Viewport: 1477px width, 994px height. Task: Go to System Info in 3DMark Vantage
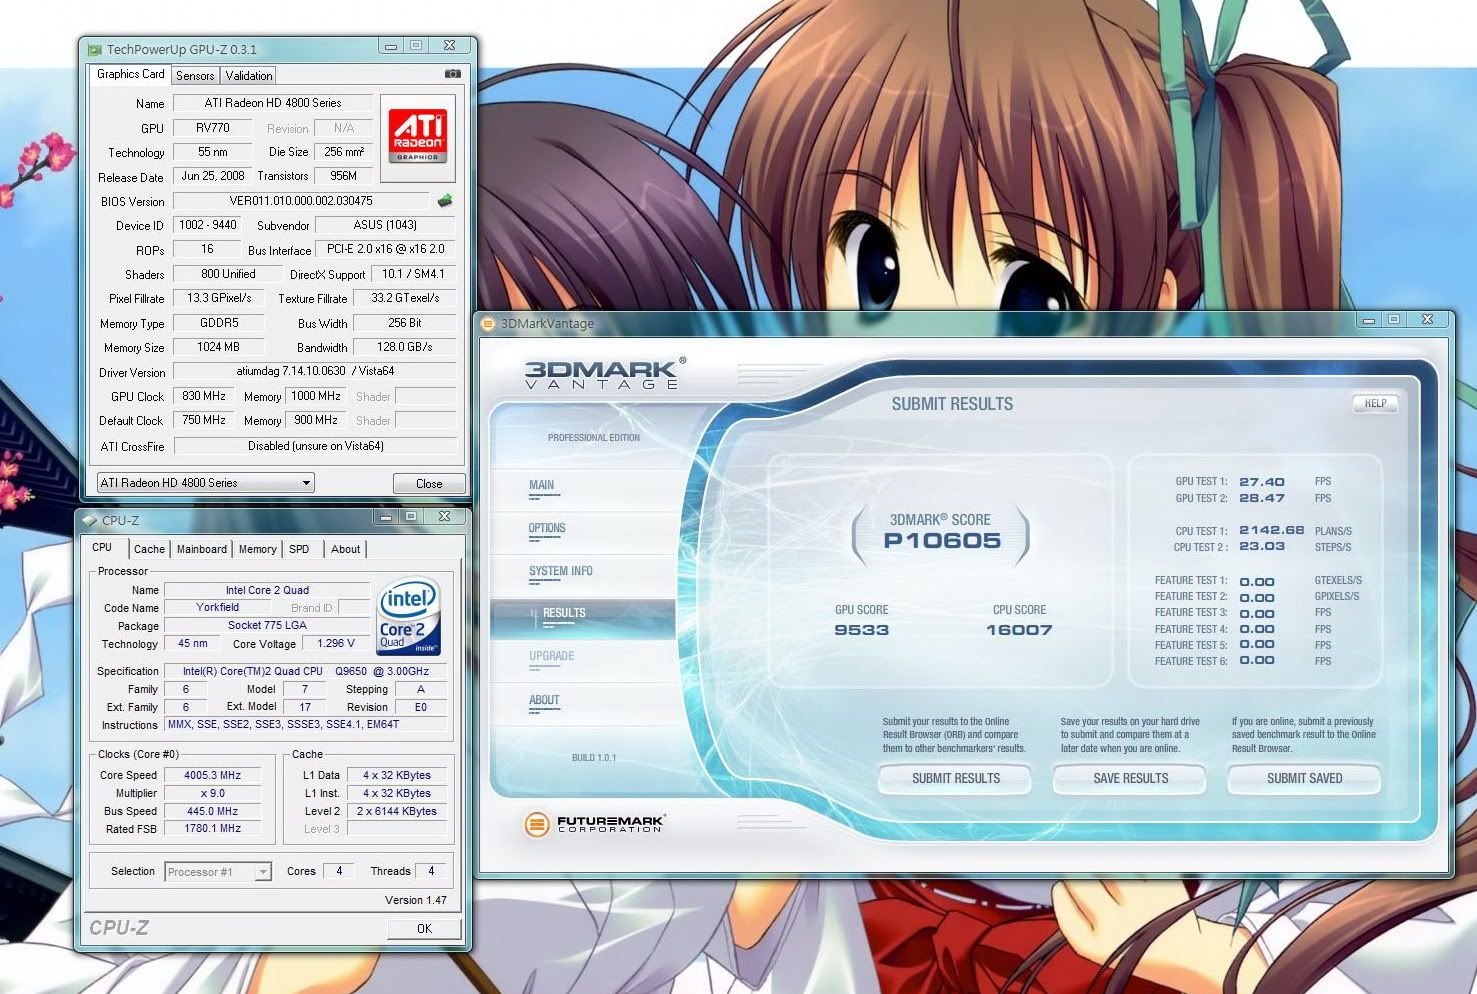point(560,571)
